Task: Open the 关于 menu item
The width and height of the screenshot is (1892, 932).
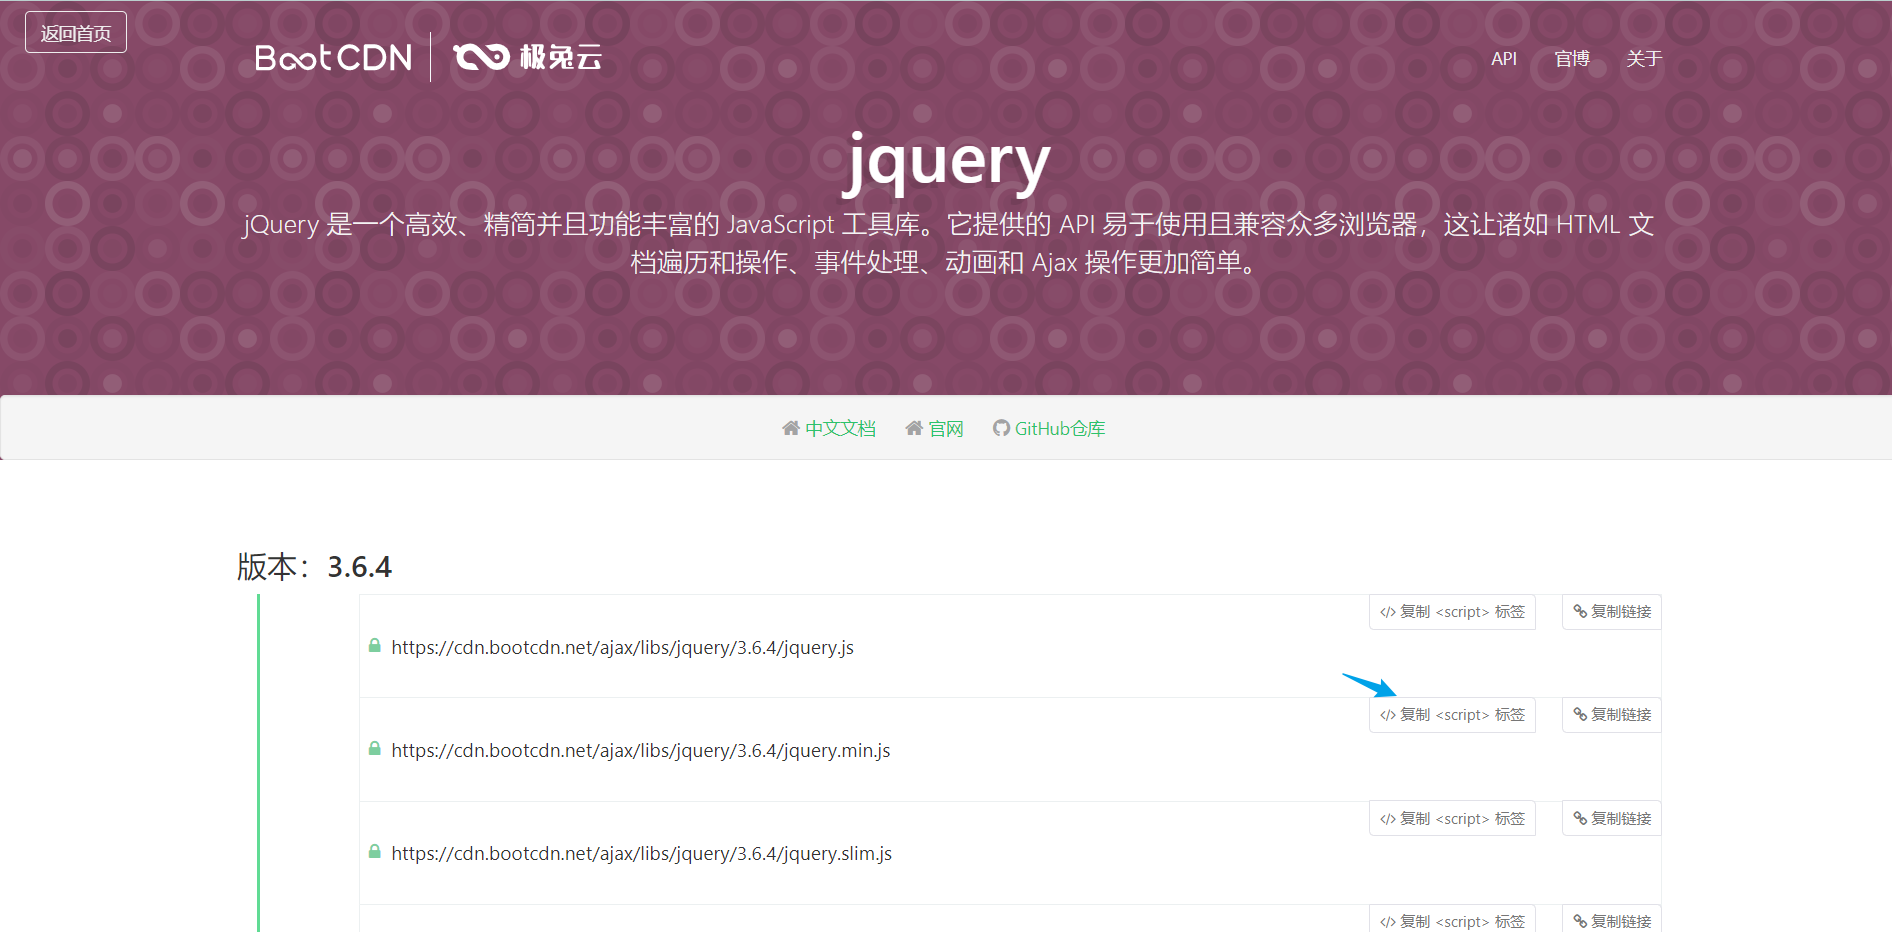Action: click(x=1644, y=59)
